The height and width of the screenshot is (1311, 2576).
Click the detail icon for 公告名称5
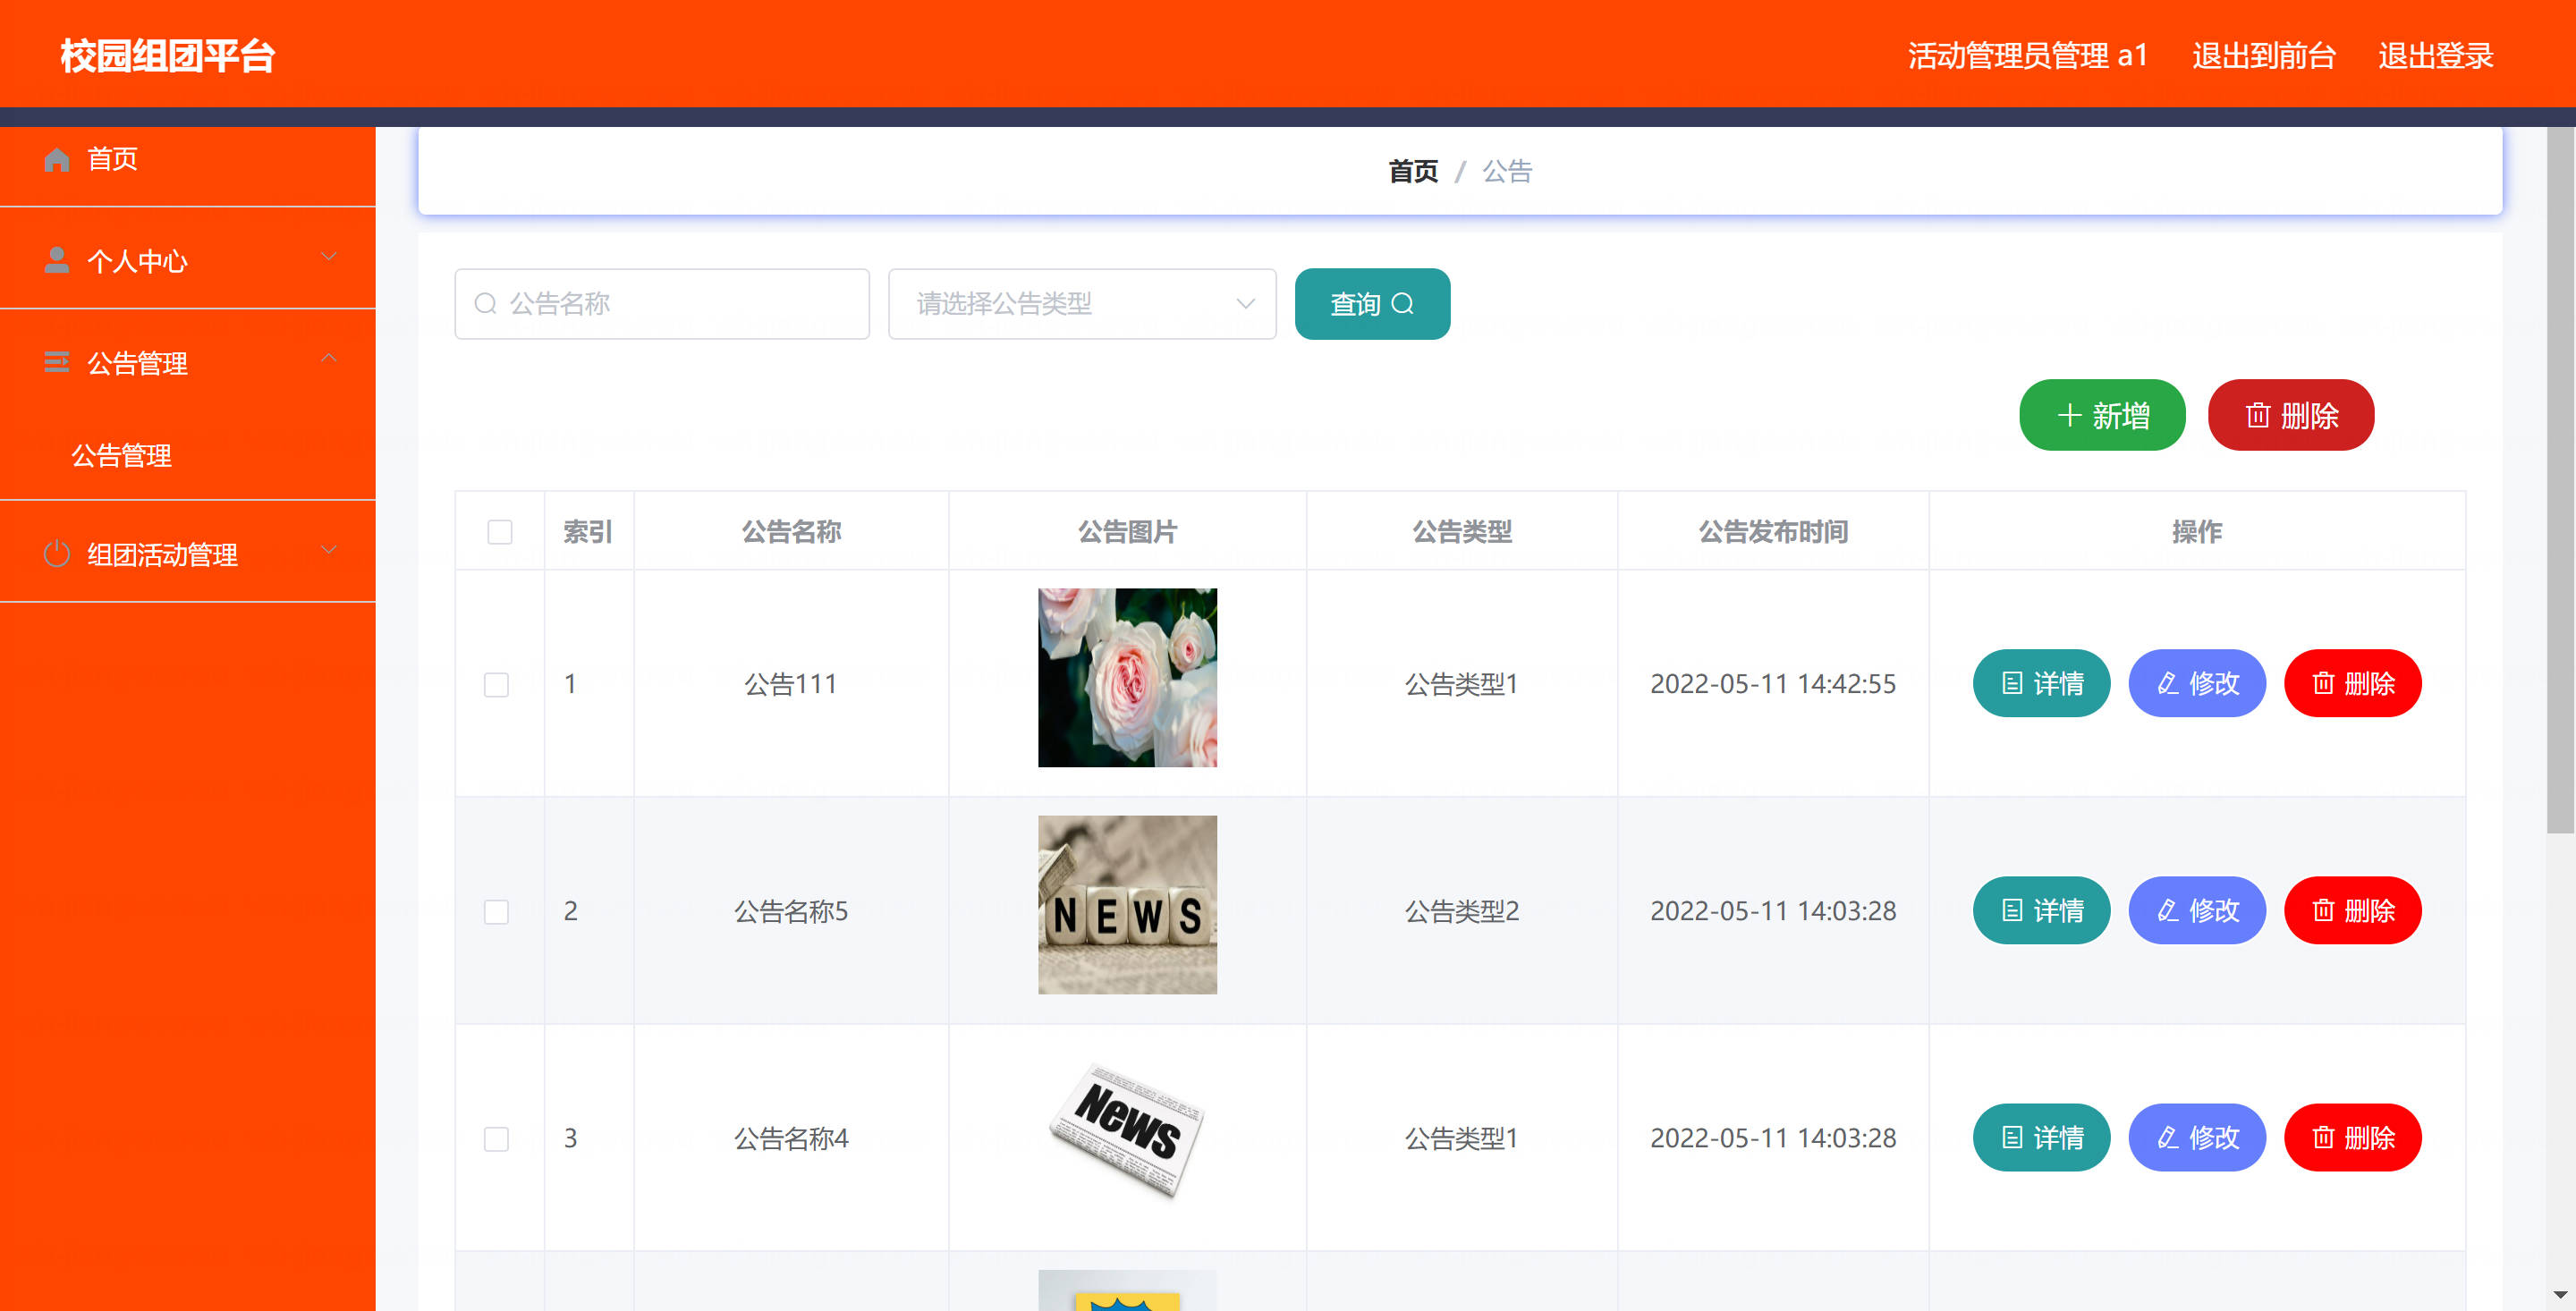click(2012, 911)
